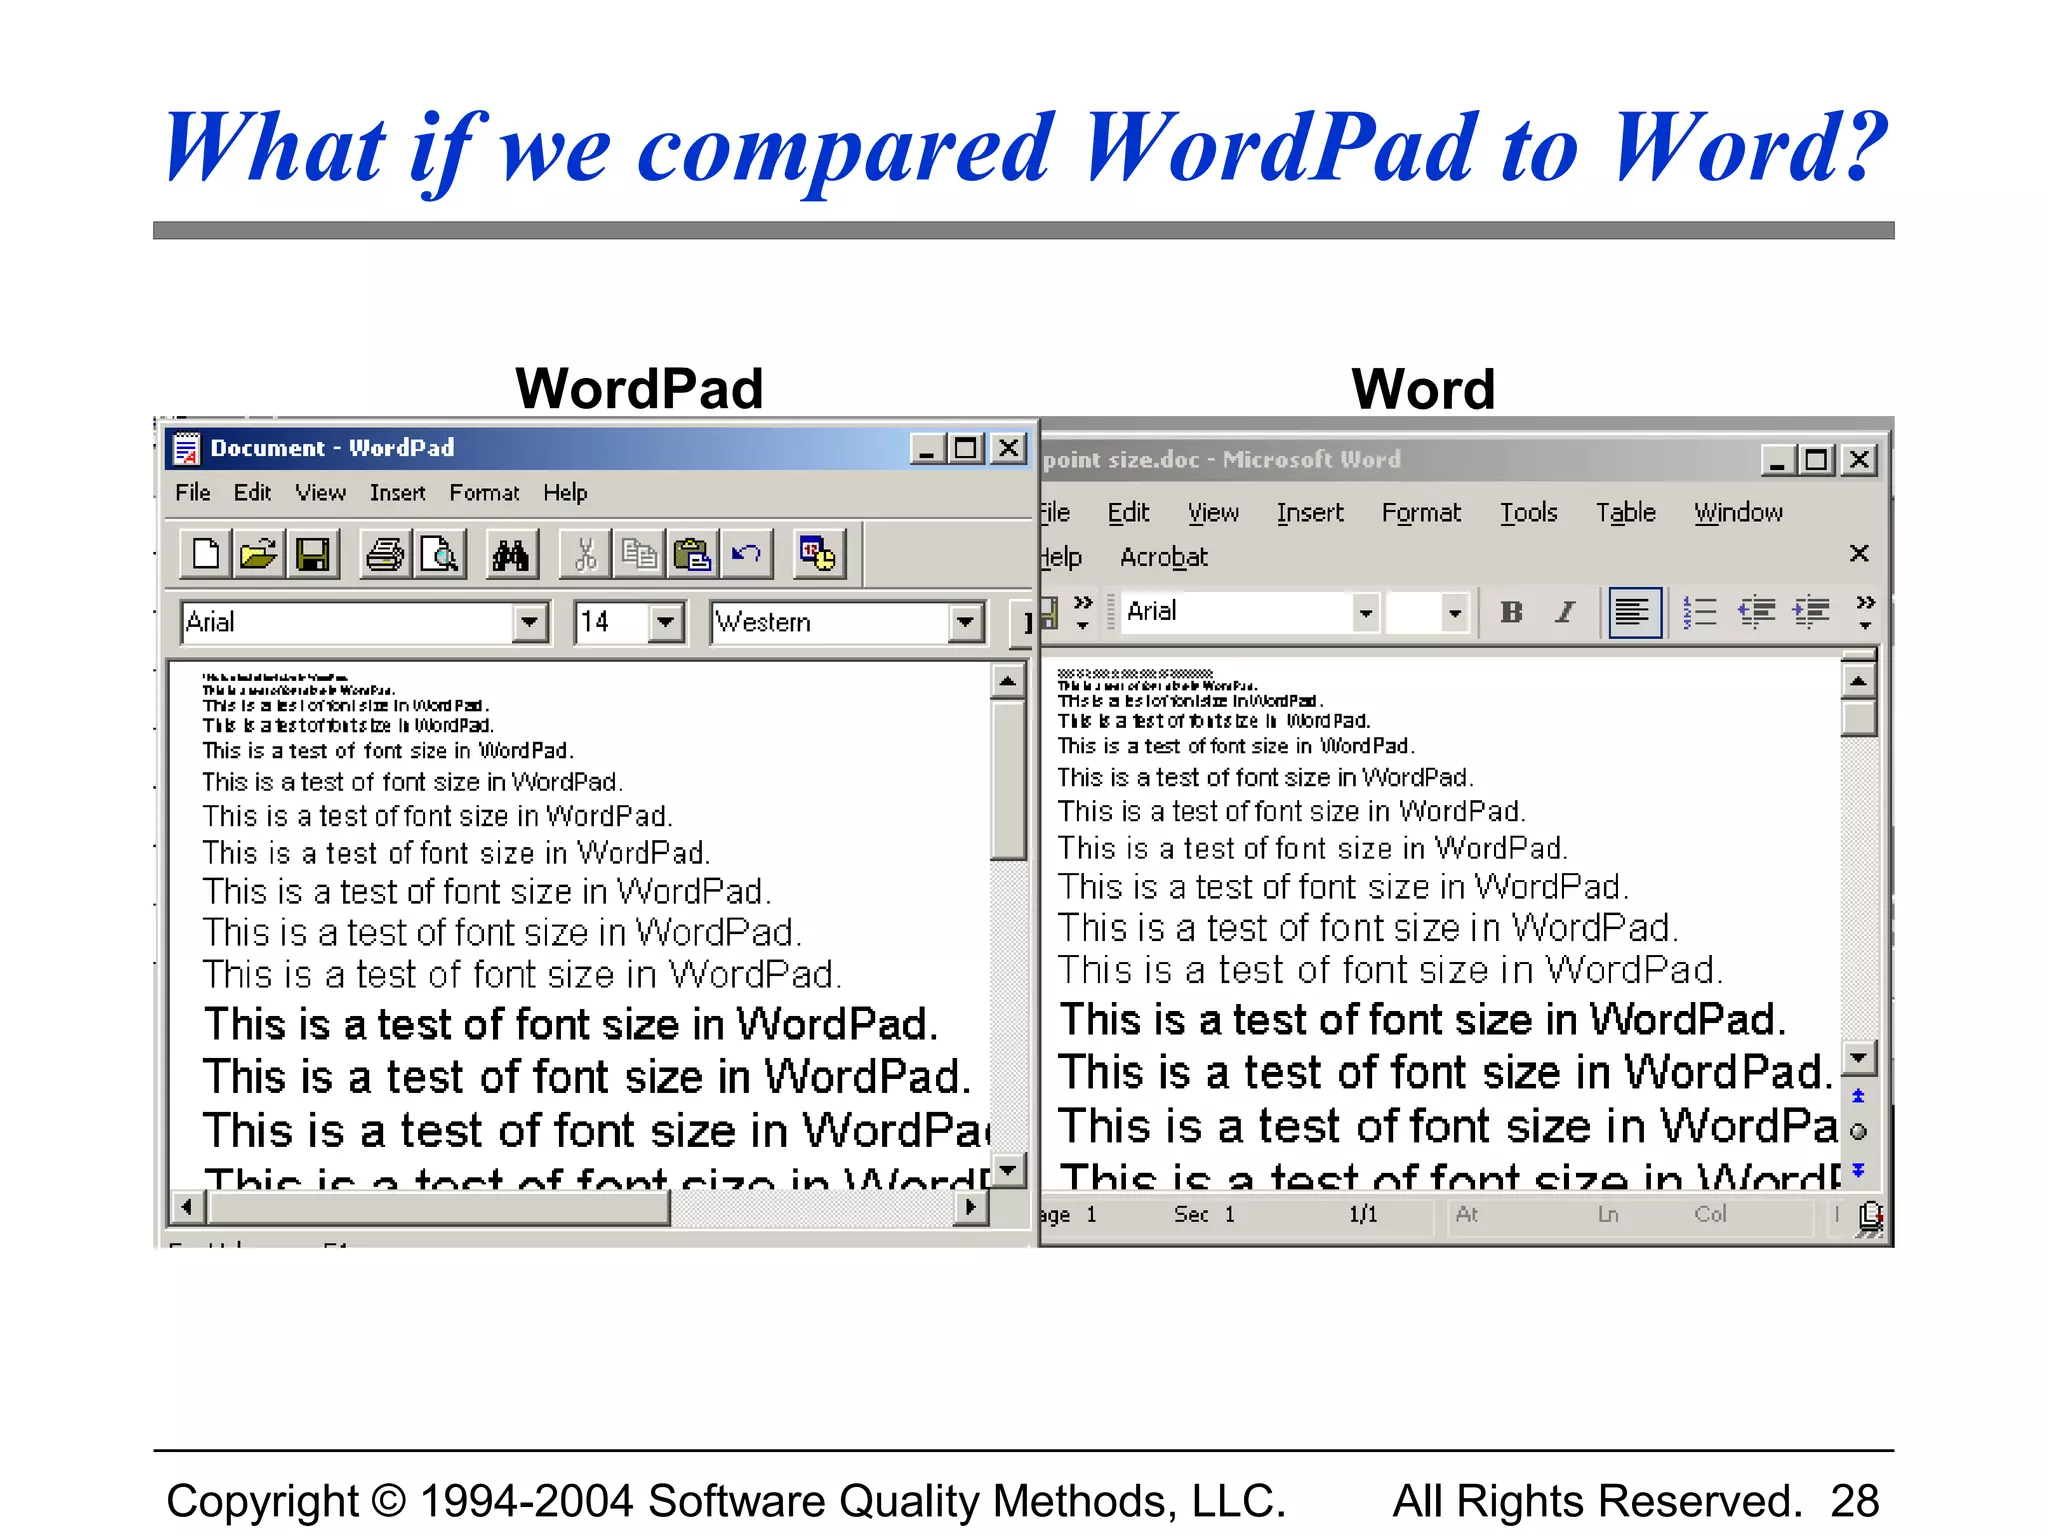This screenshot has width=2048, height=1536.
Task: Click WordPad horizontal scrollbar right arrow
Action: pyautogui.click(x=969, y=1207)
